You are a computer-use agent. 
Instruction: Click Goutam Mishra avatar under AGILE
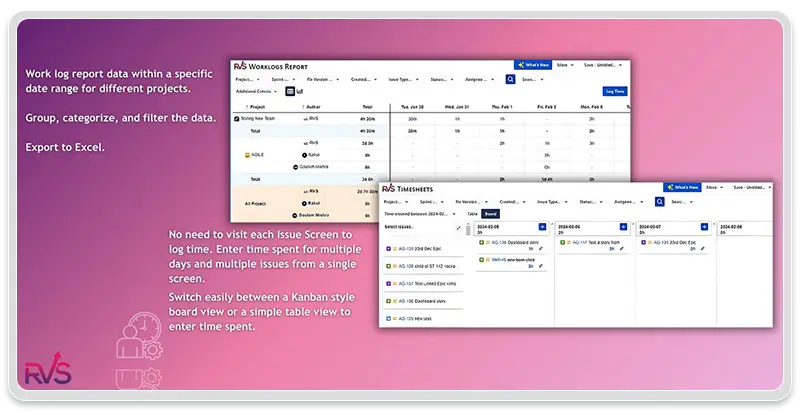tap(295, 167)
